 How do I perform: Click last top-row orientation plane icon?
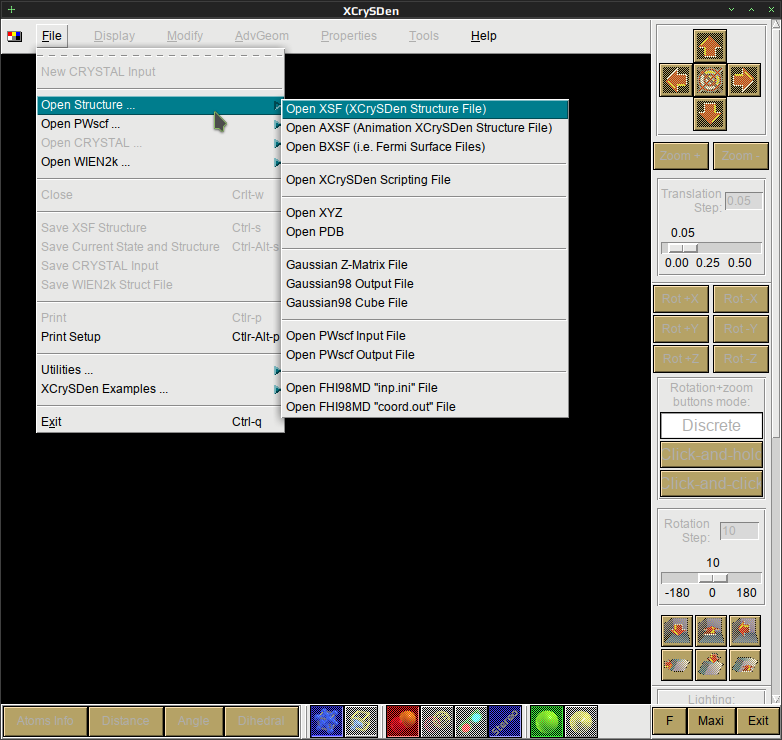(x=745, y=630)
